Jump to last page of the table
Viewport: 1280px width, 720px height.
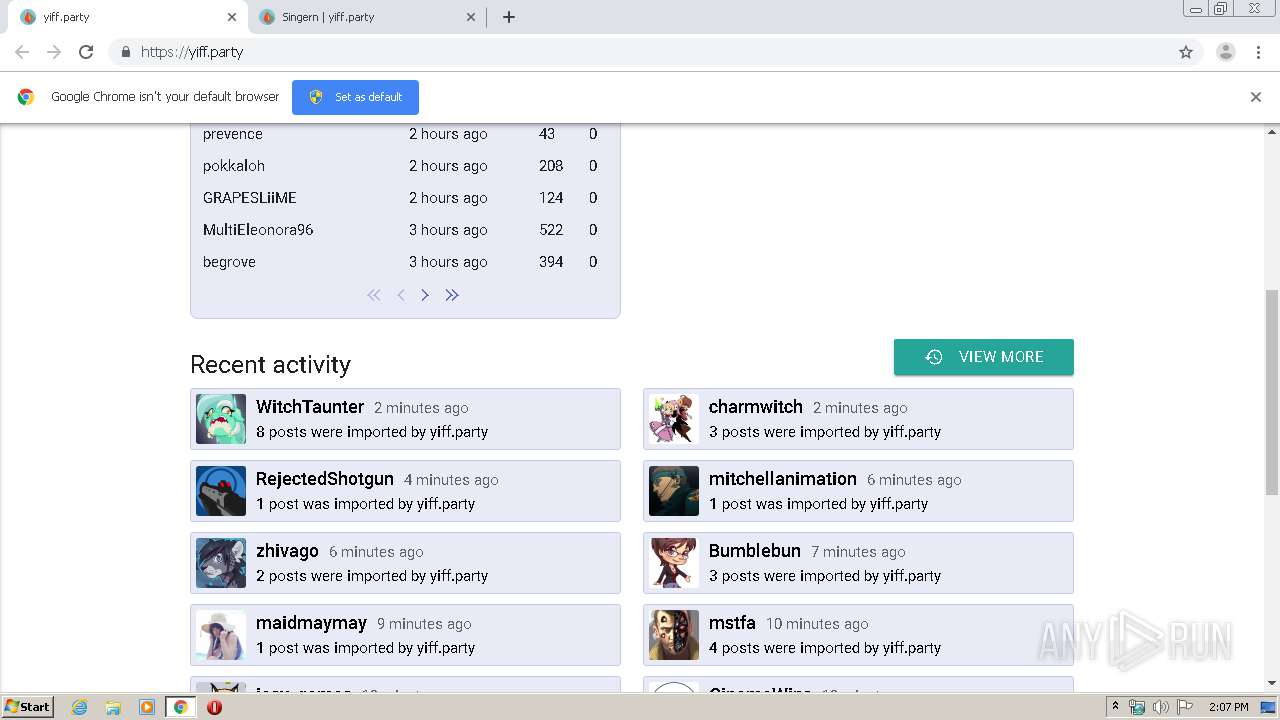tap(452, 295)
